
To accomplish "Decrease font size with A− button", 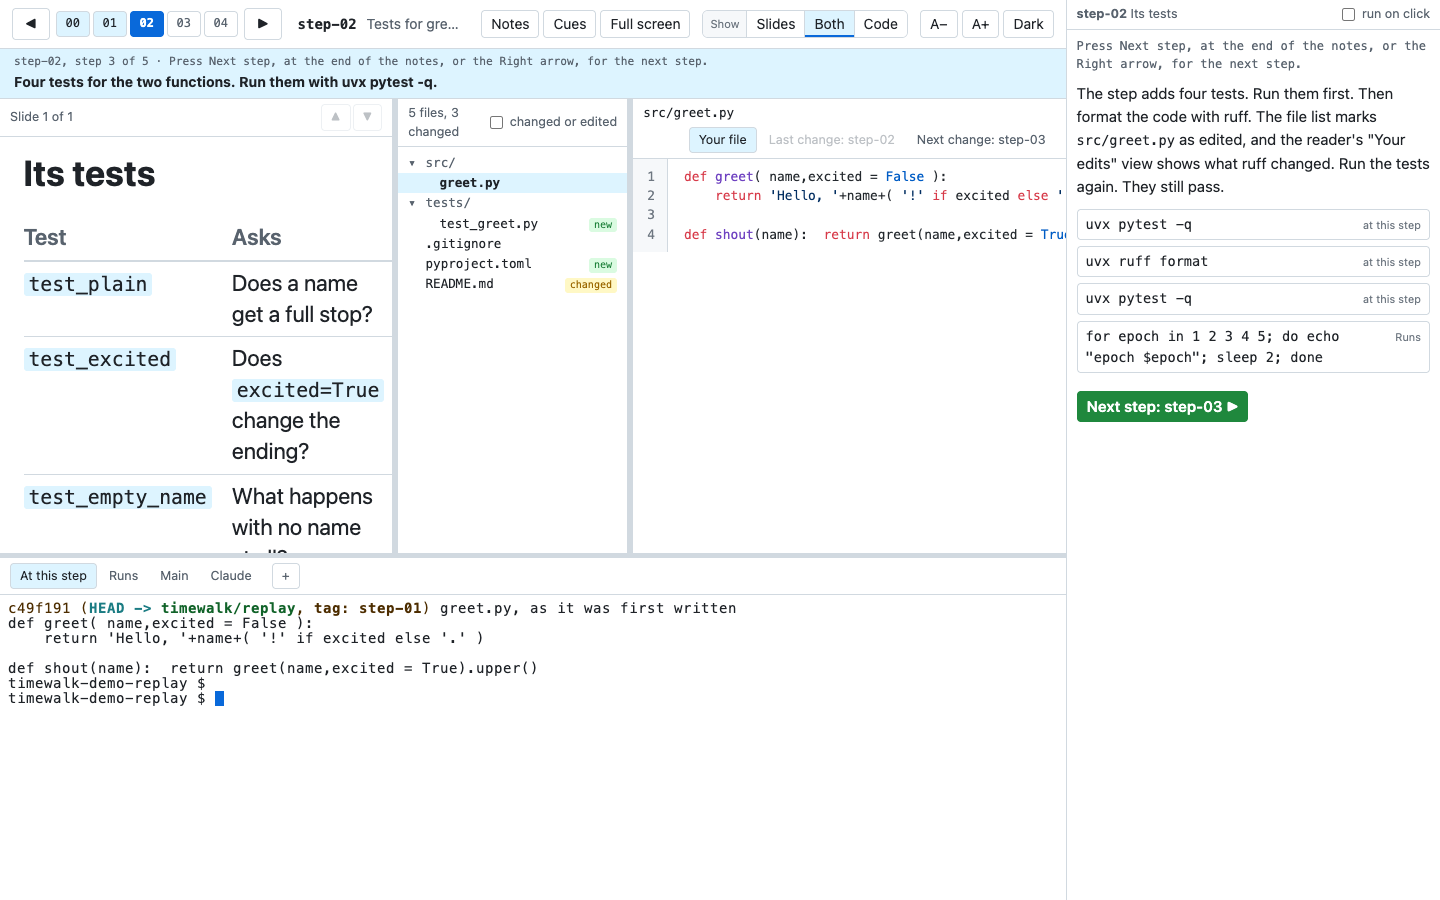I will 938,24.
